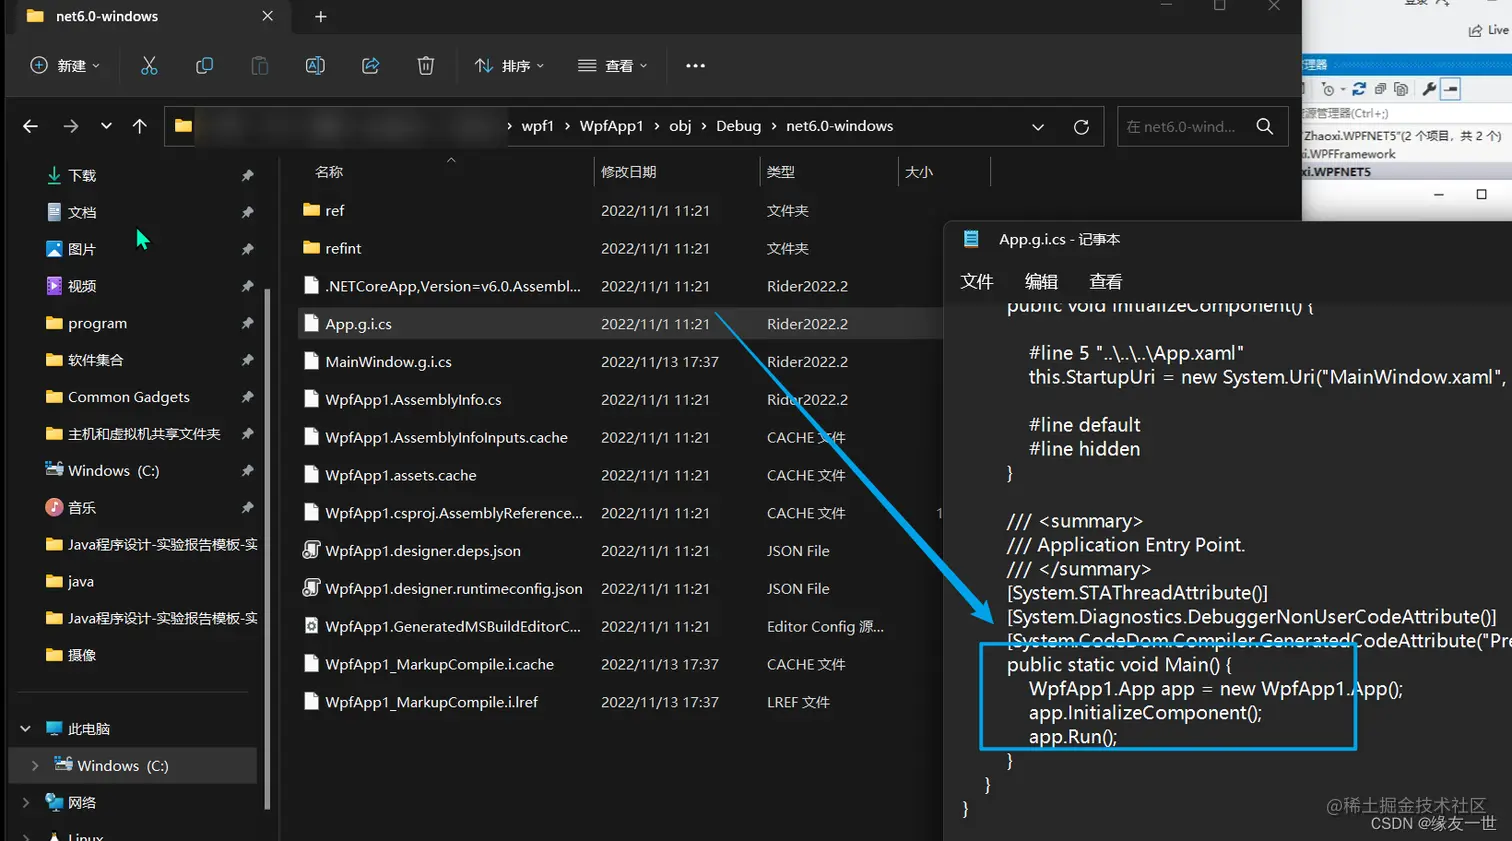Open 文档 in the navigation pane
The image size is (1512, 841).
click(82, 212)
